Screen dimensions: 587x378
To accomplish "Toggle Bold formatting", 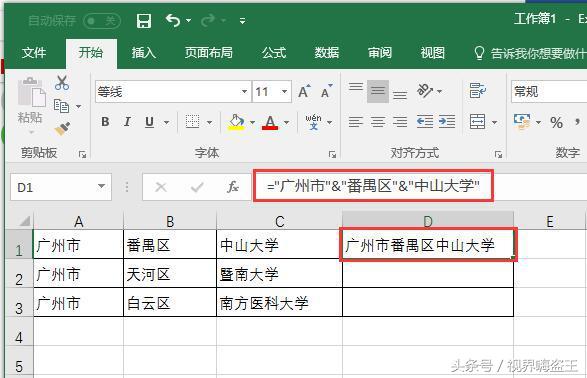I will coord(106,122).
